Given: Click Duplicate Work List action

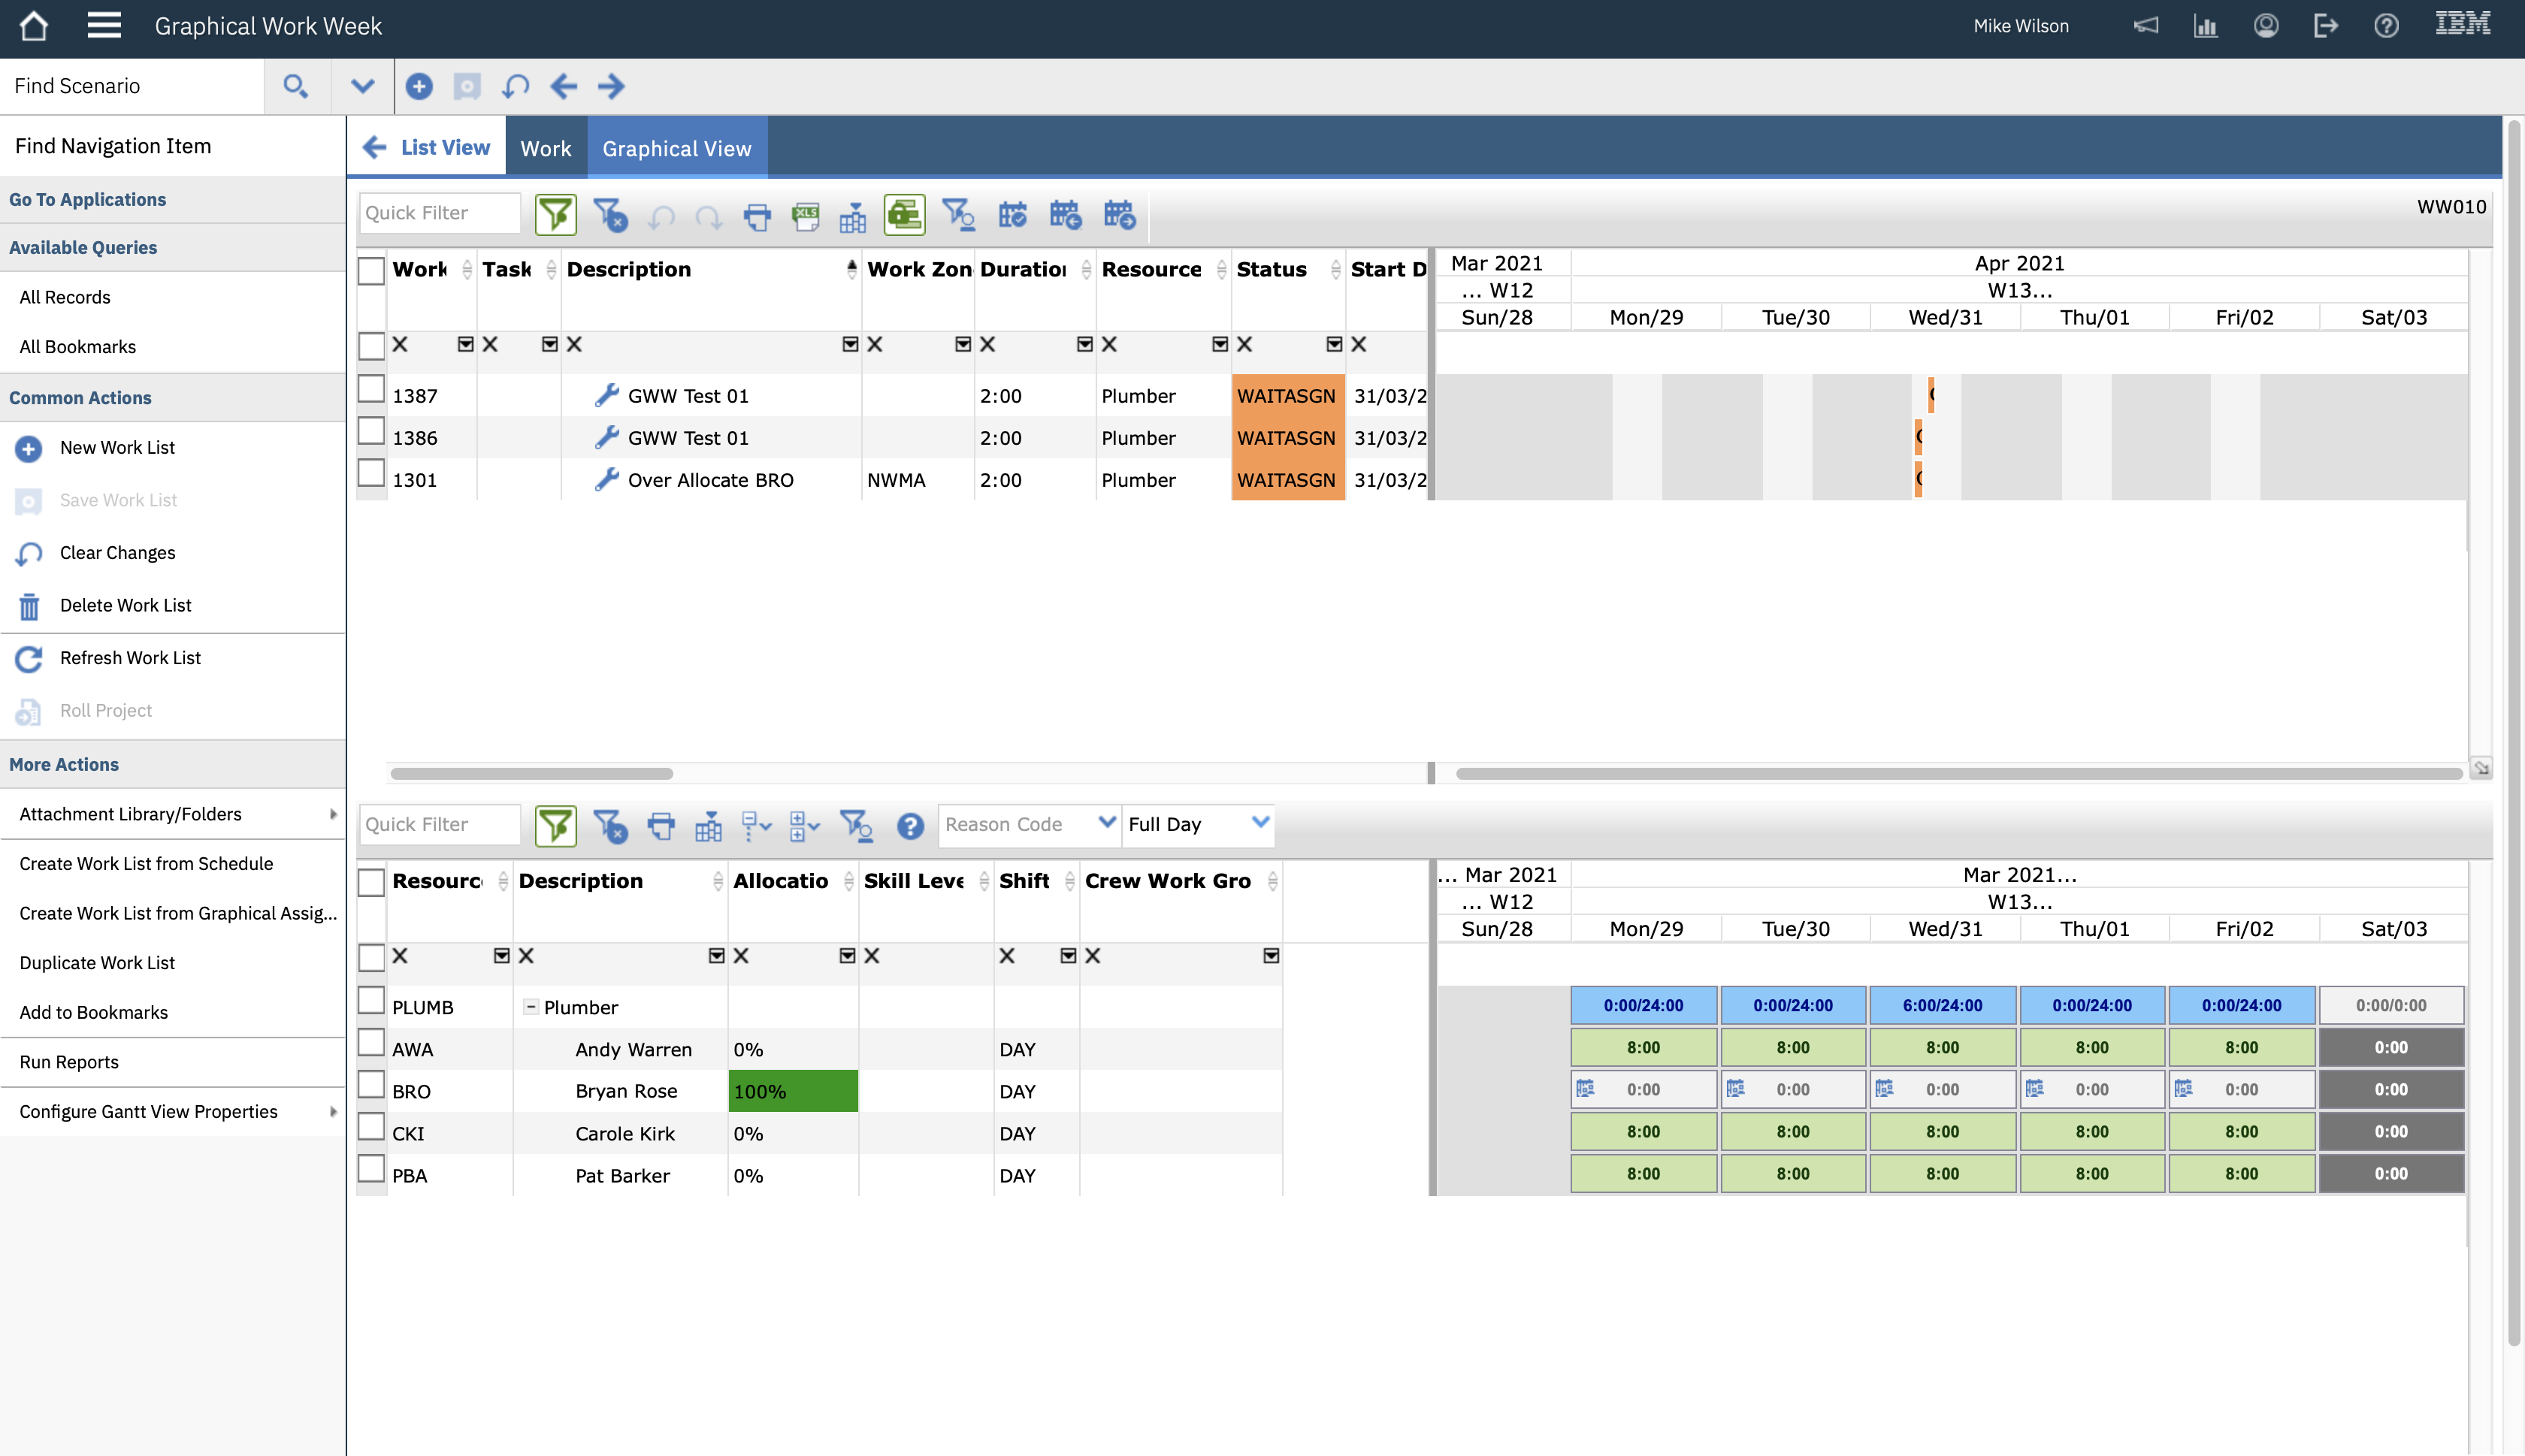Looking at the screenshot, I should tap(97, 963).
